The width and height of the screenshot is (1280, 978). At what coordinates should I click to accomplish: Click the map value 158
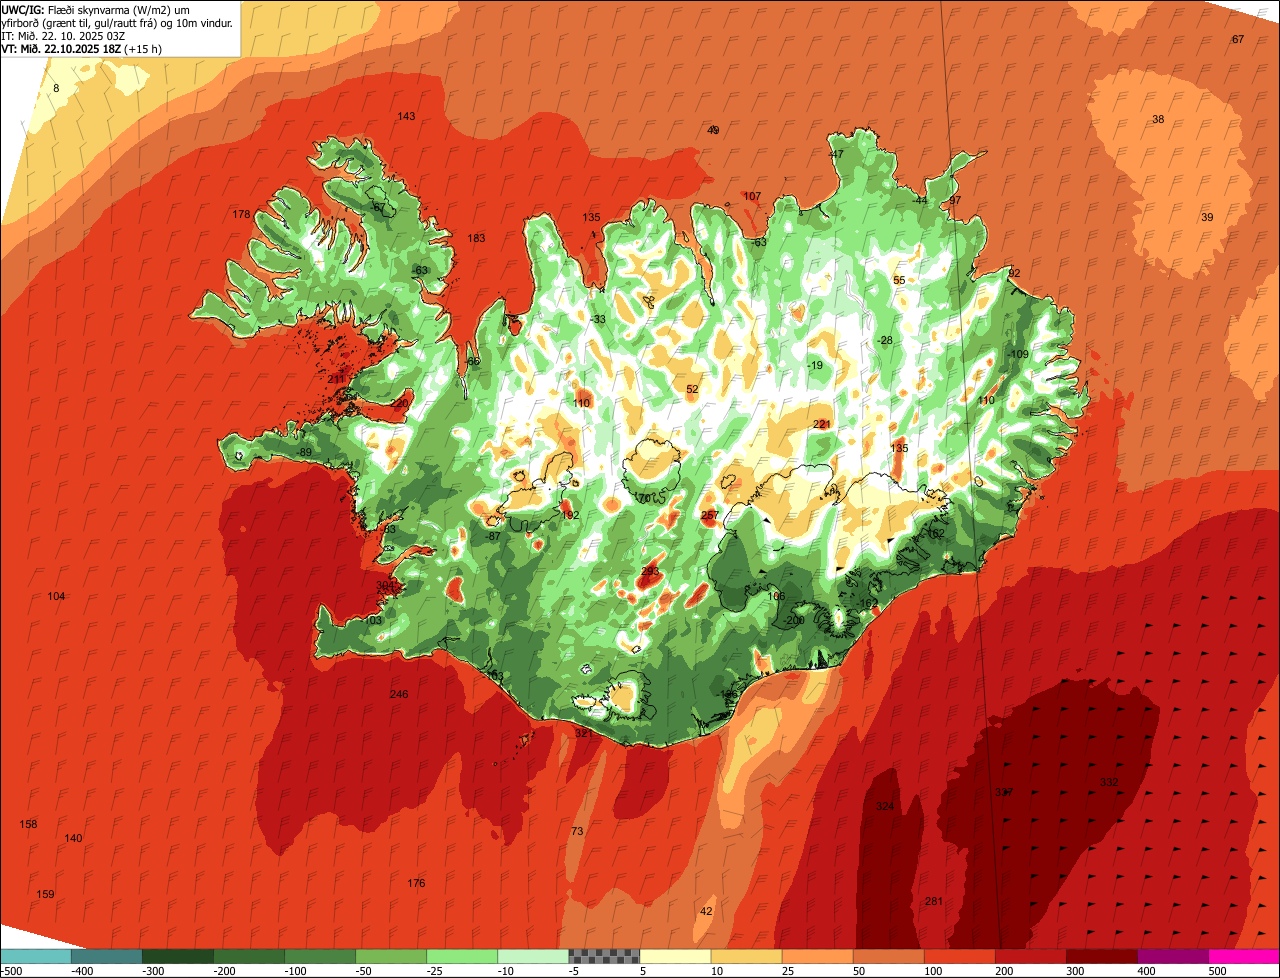[28, 825]
